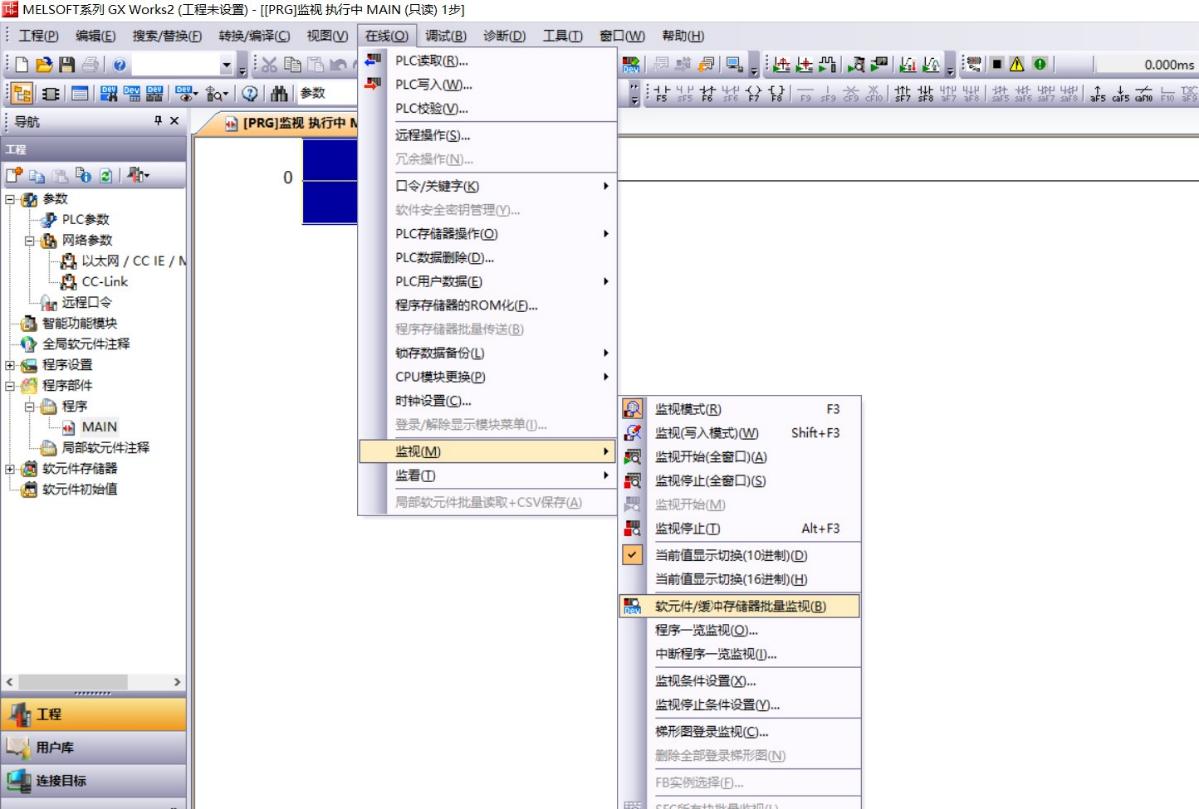This screenshot has height=809, width=1199.
Task: Collapse the 参数 tree node
Action: coord(10,199)
